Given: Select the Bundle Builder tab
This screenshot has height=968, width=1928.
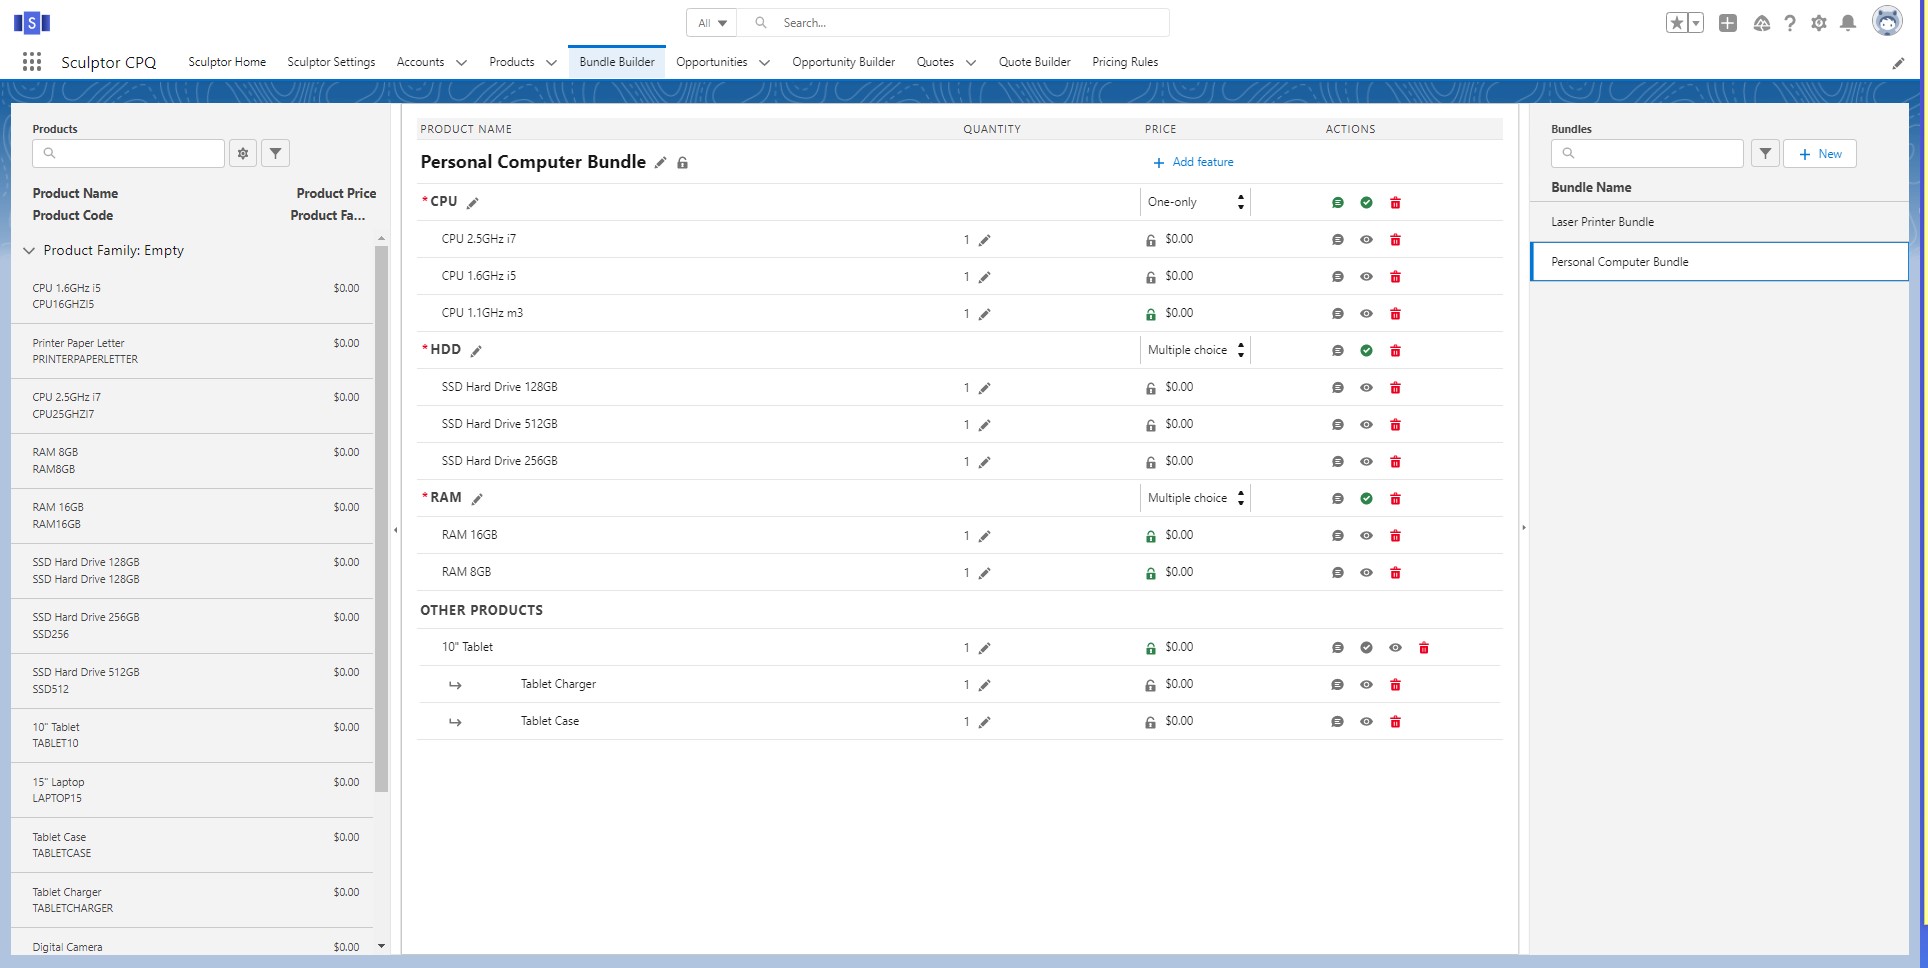Looking at the screenshot, I should point(617,62).
